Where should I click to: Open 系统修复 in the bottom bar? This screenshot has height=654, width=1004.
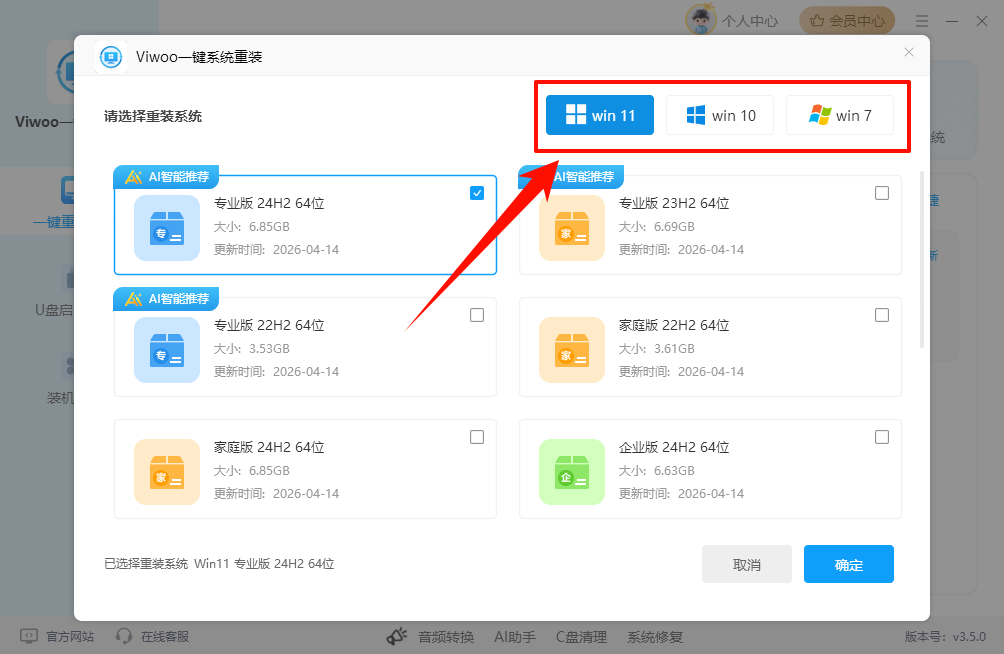654,637
